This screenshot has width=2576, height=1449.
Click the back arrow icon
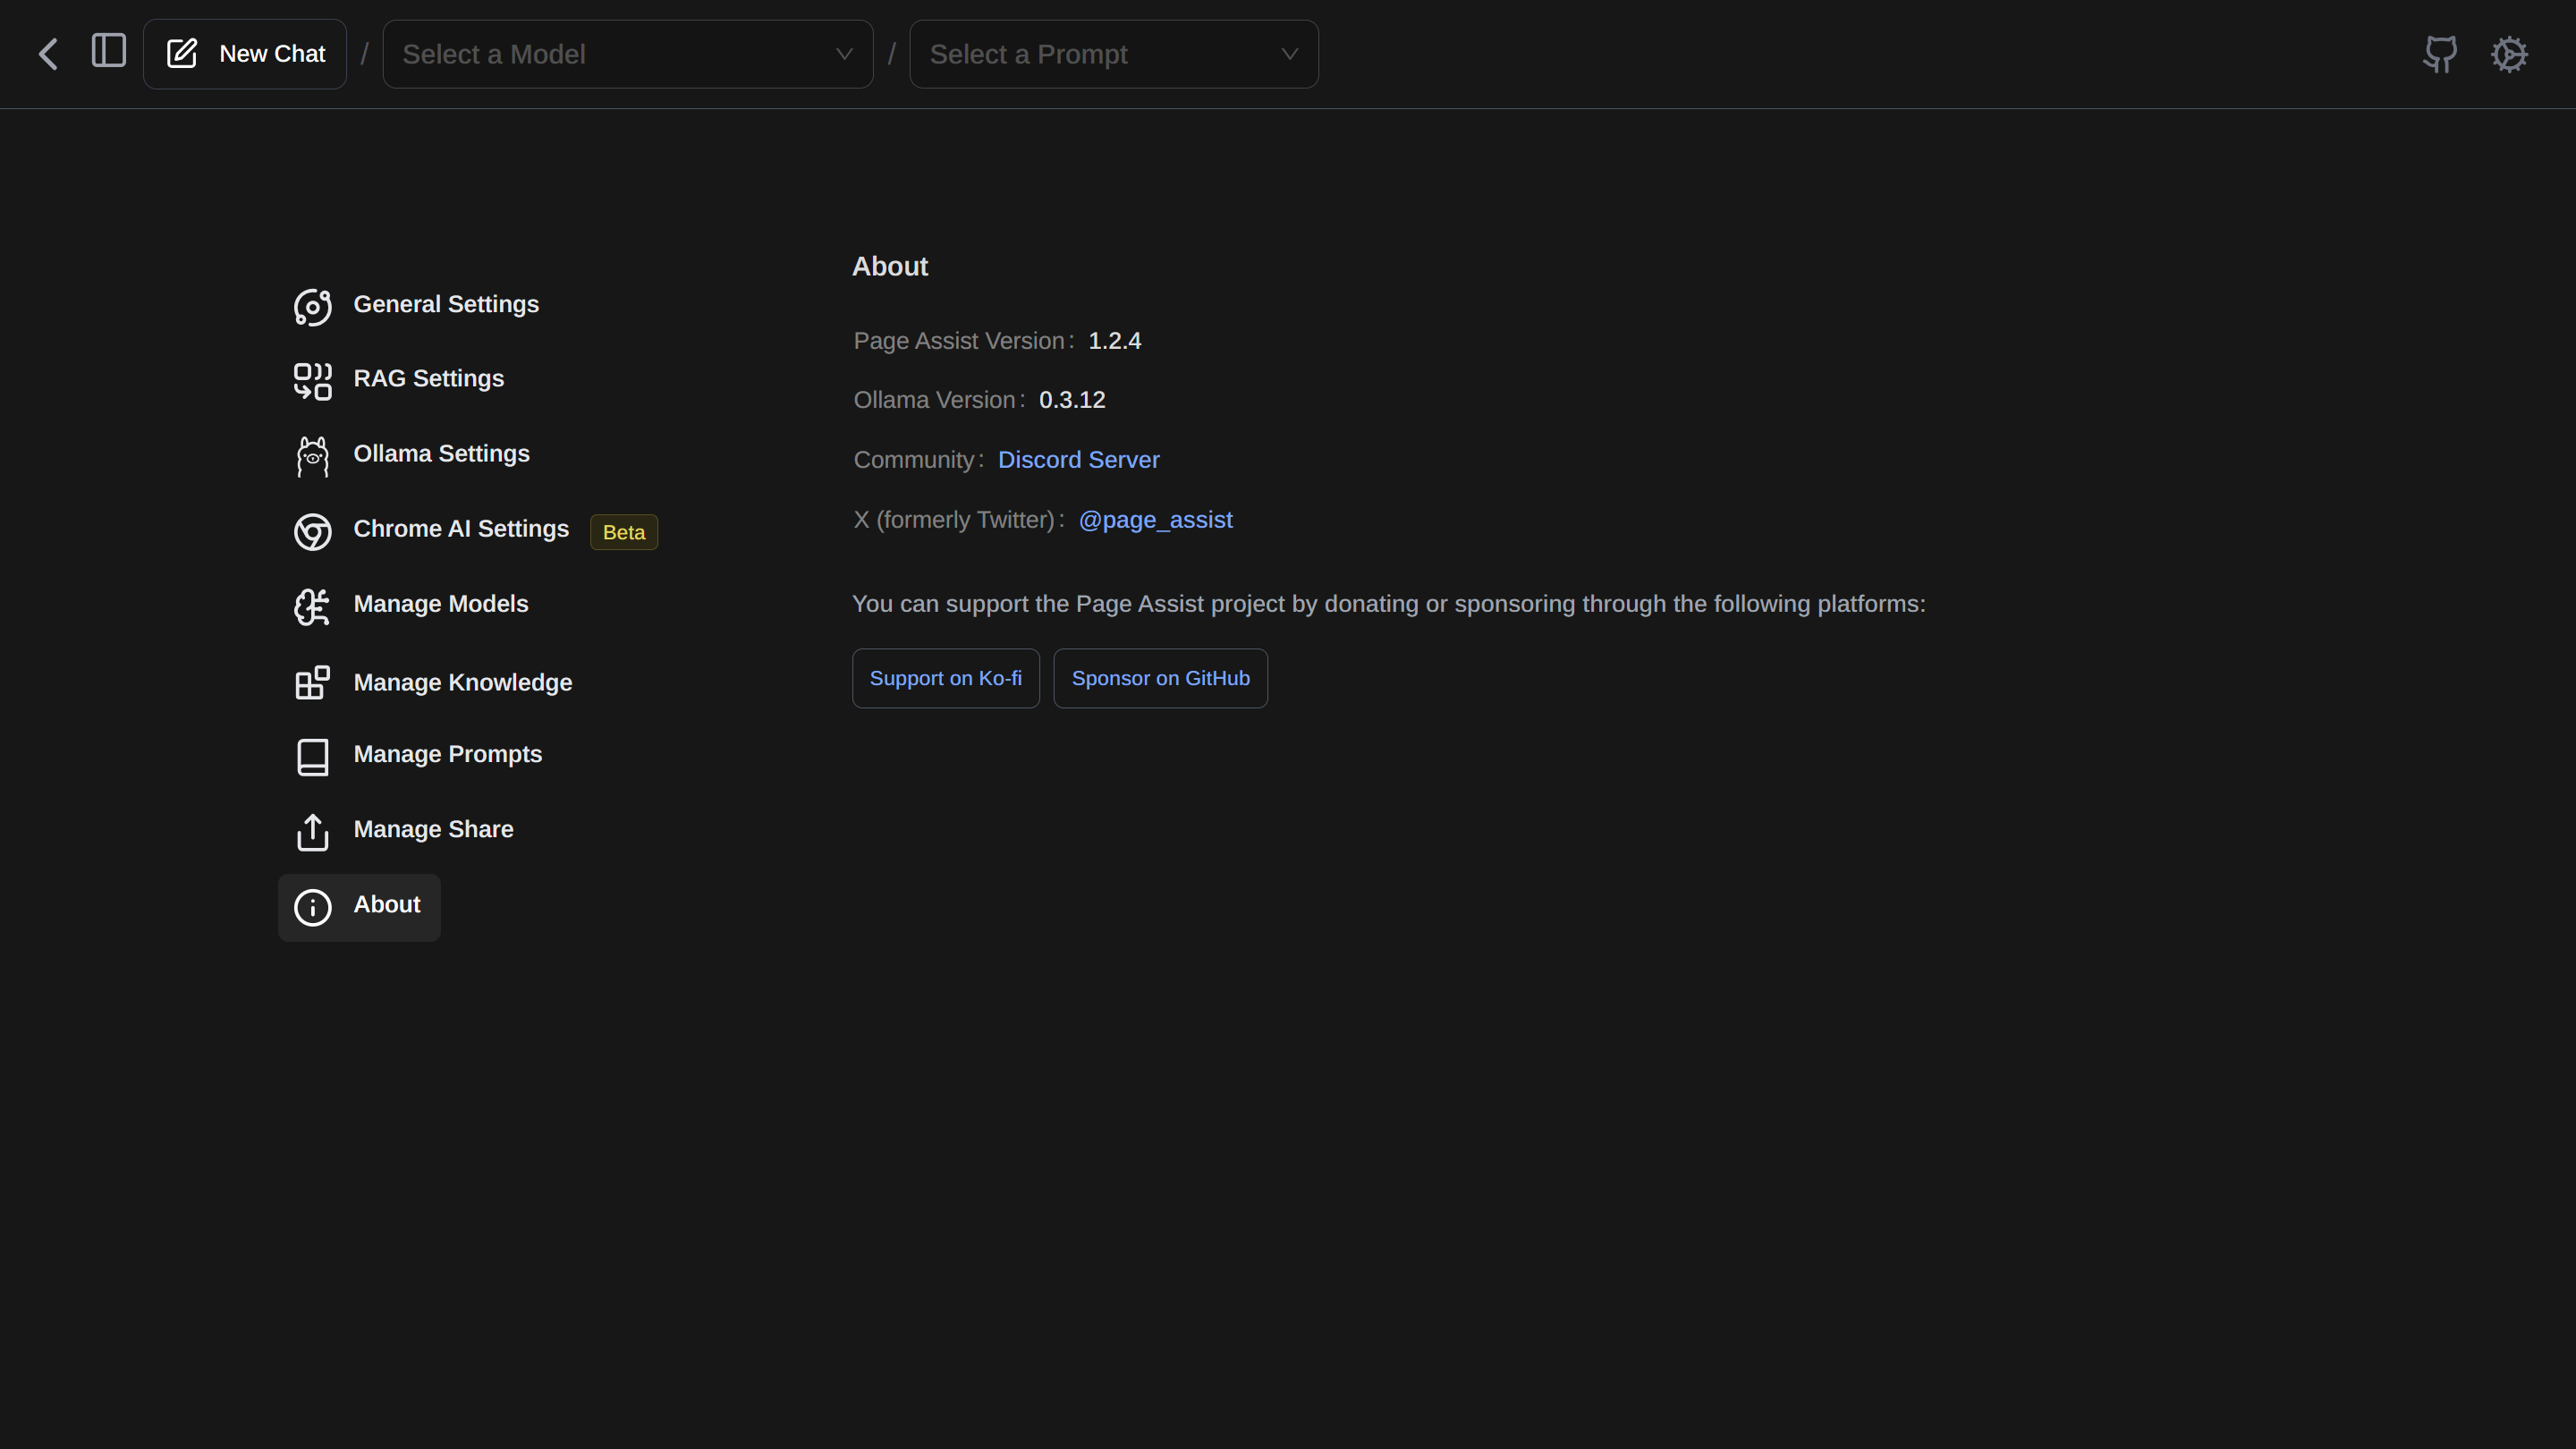[x=48, y=54]
